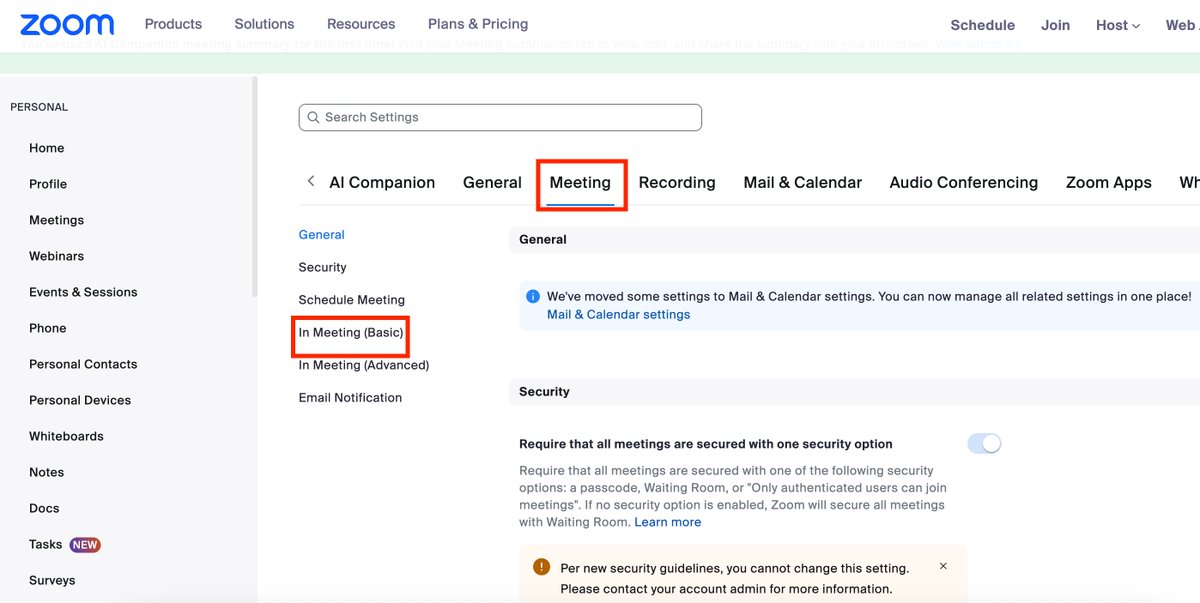The height and width of the screenshot is (603, 1200).
Task: Select In Meeting (Advanced) in settings sidebar
Action: [x=363, y=365]
